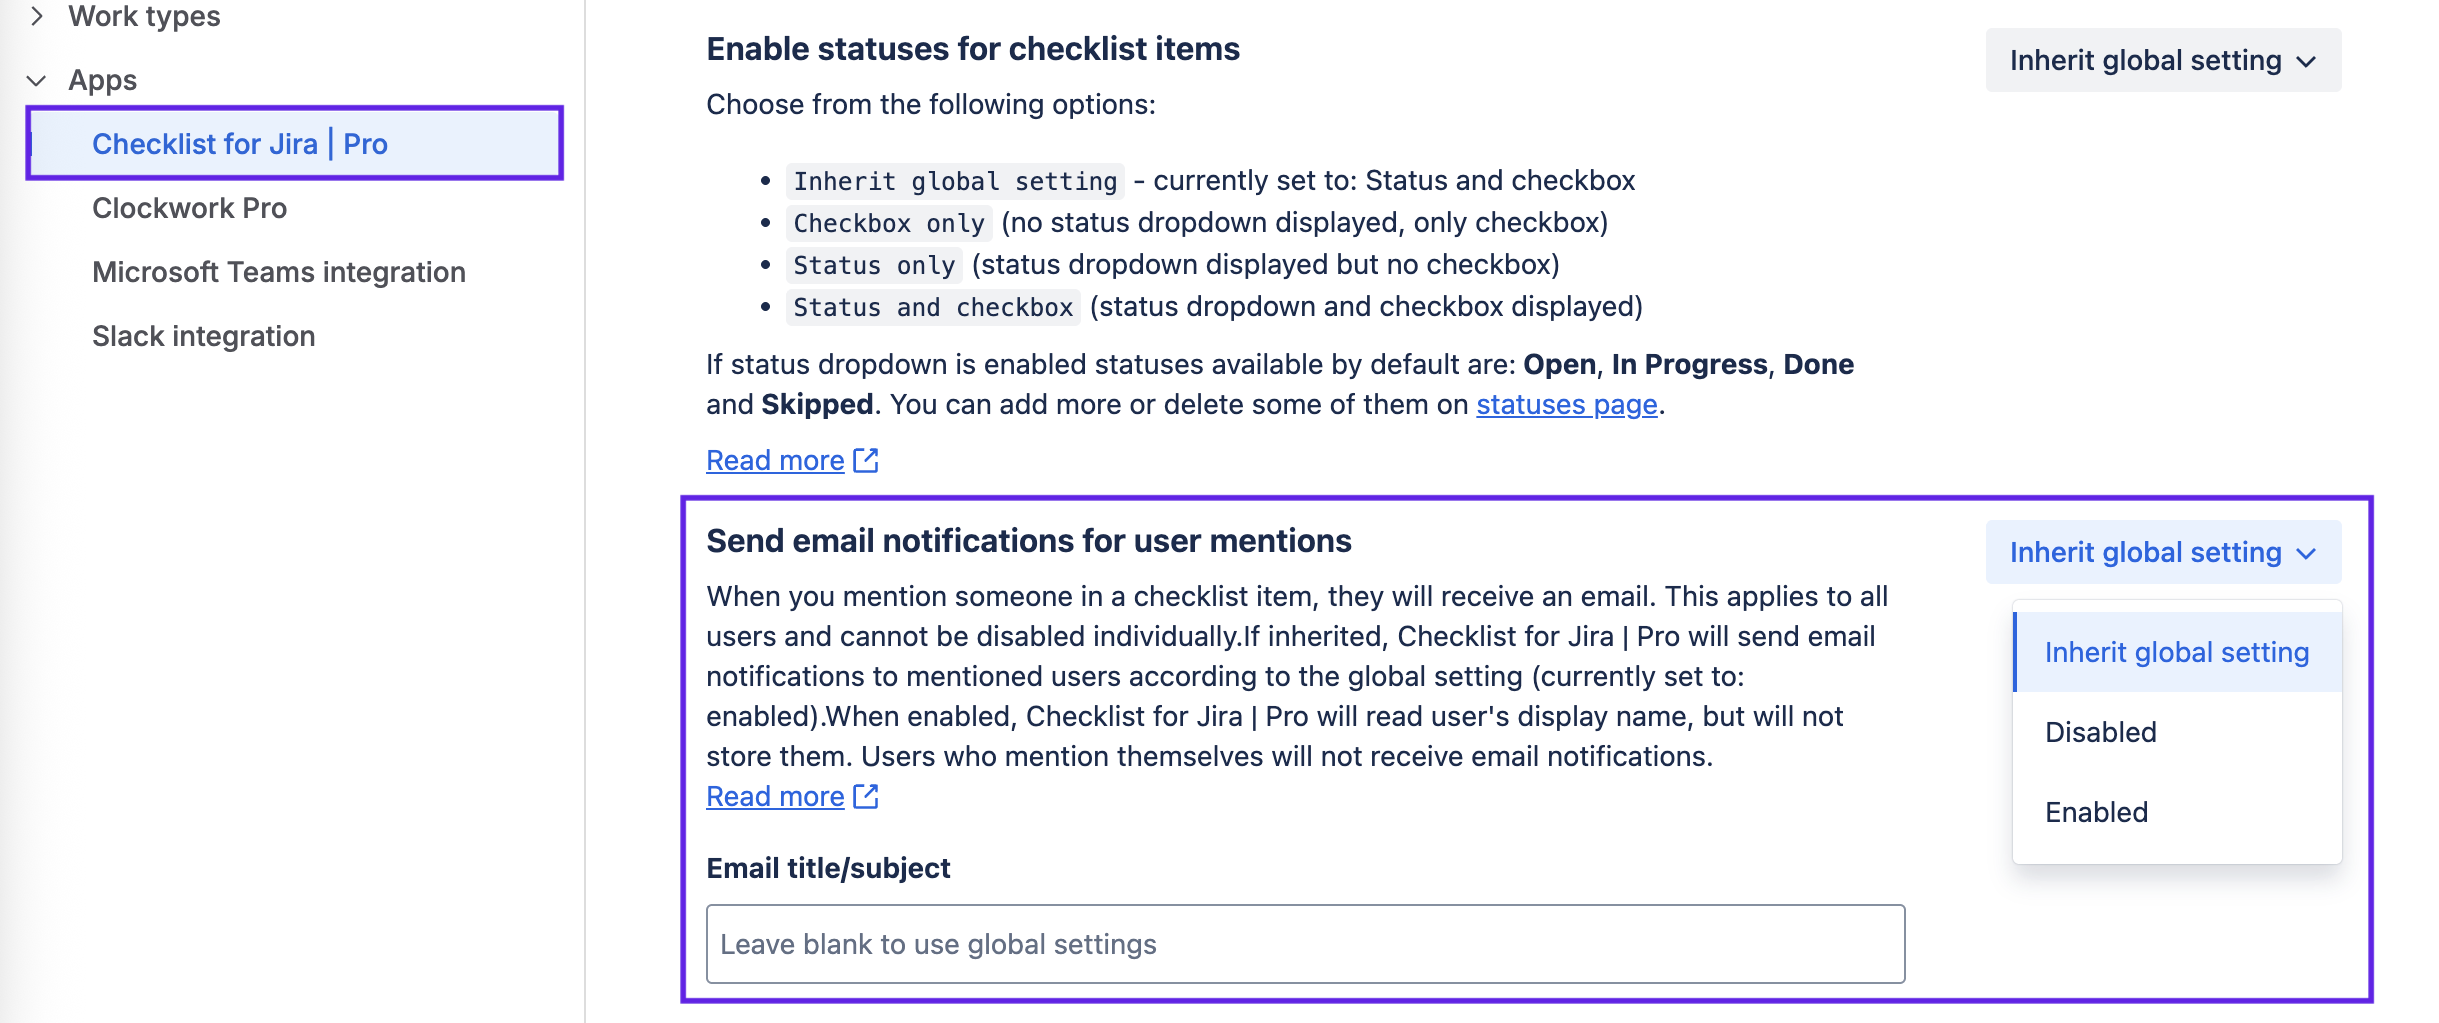The width and height of the screenshot is (2439, 1023).
Task: Click the dropdown arrow on top Inherit global setting
Action: pos(2307,61)
